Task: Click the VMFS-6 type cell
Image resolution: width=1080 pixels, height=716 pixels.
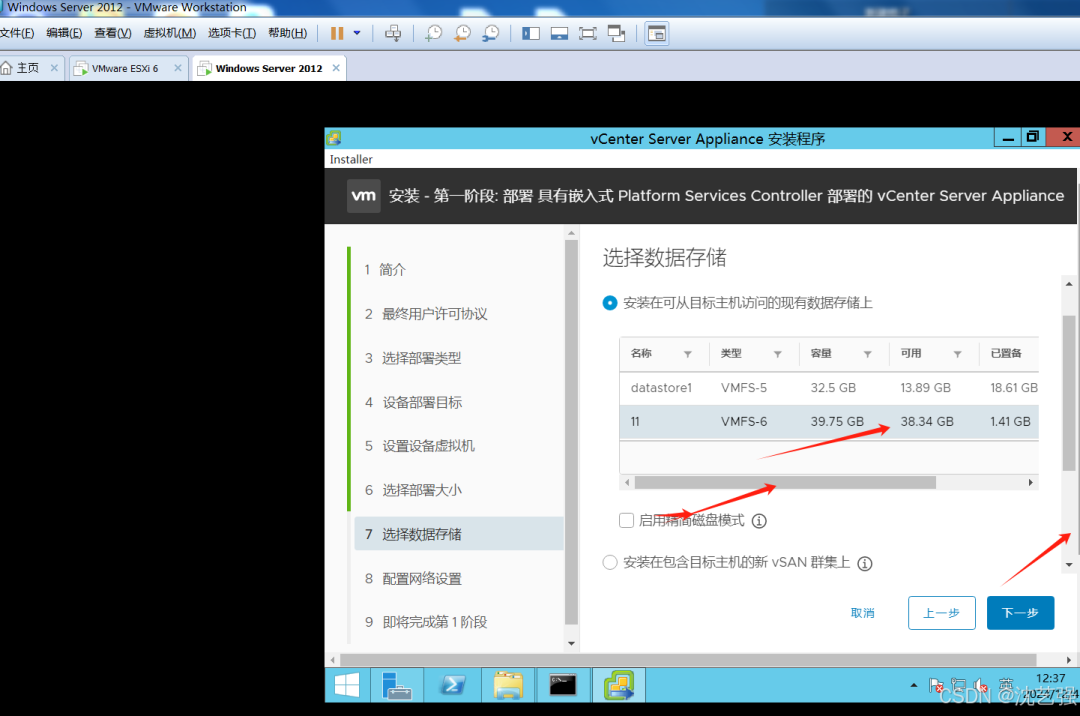Action: click(744, 421)
